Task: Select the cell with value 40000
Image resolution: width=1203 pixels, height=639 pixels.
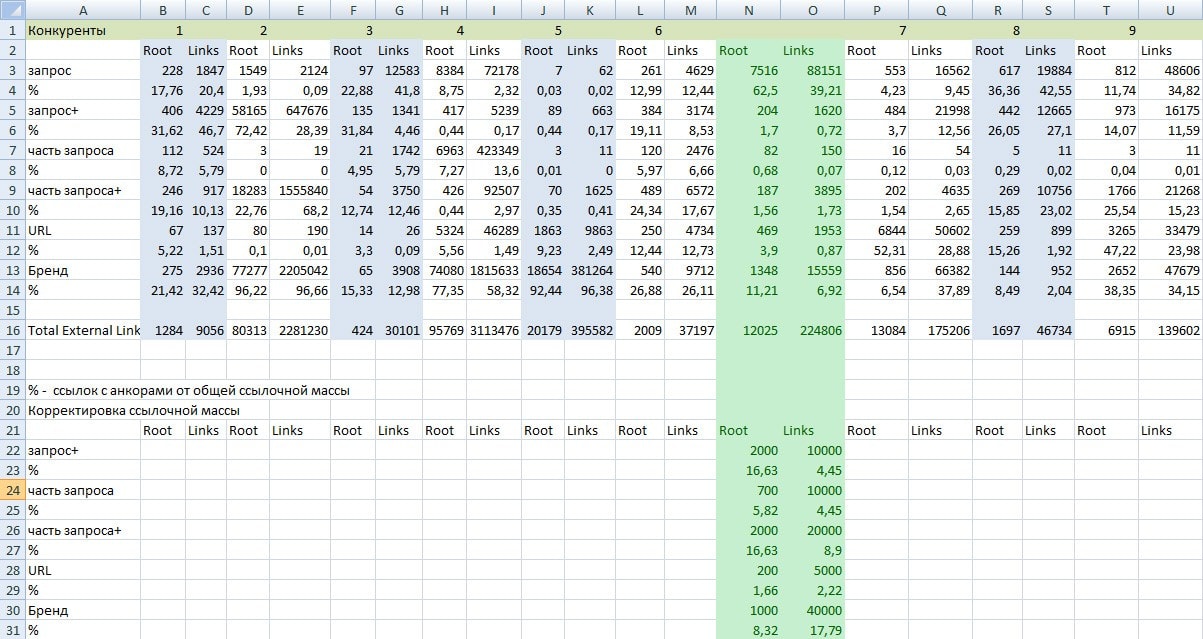Action: (x=811, y=610)
